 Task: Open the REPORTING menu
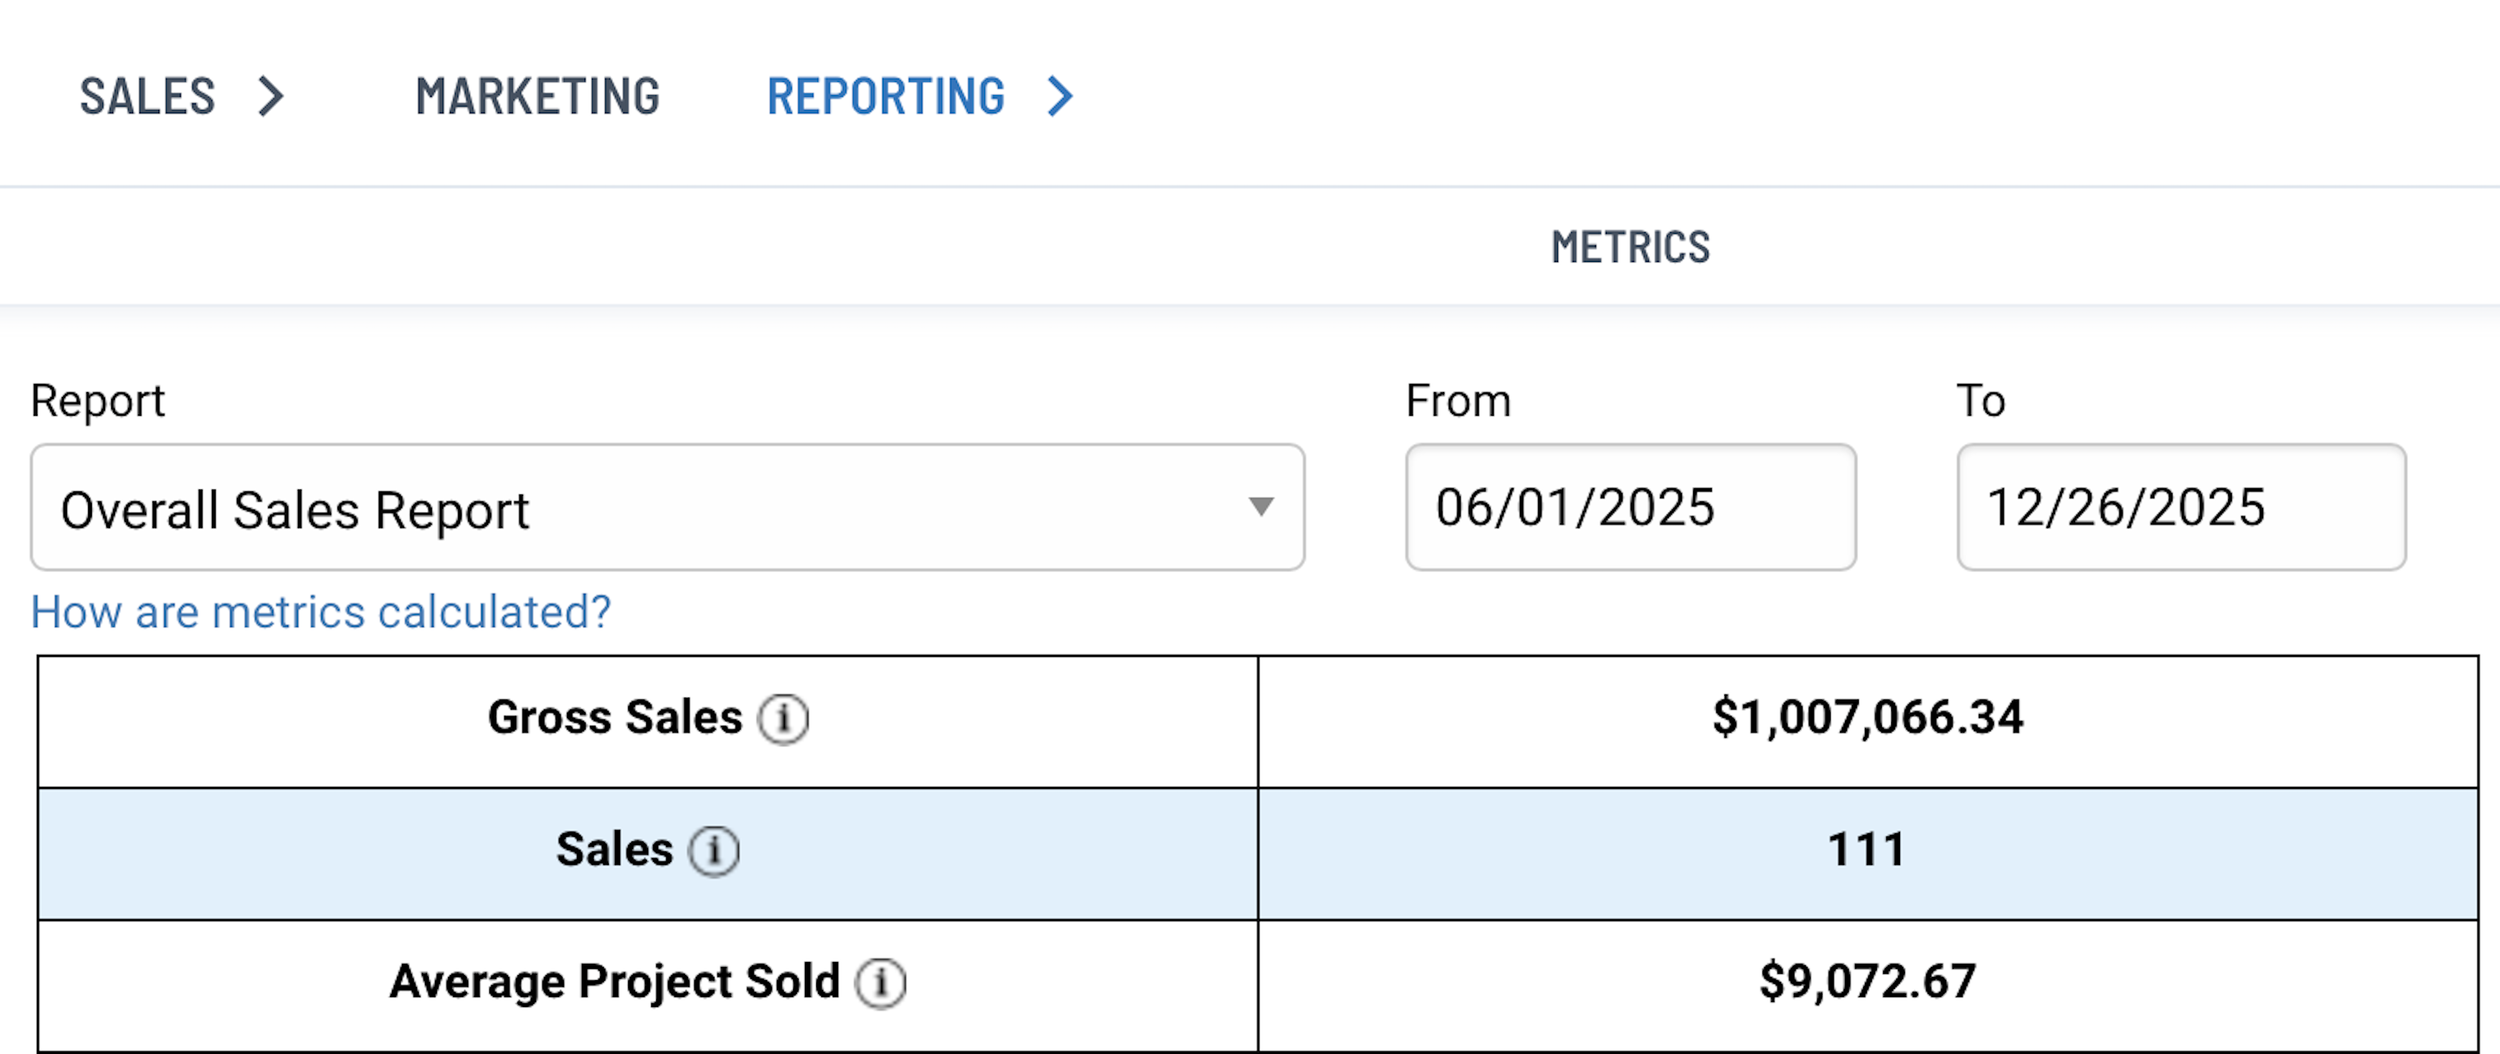pyautogui.click(x=885, y=97)
